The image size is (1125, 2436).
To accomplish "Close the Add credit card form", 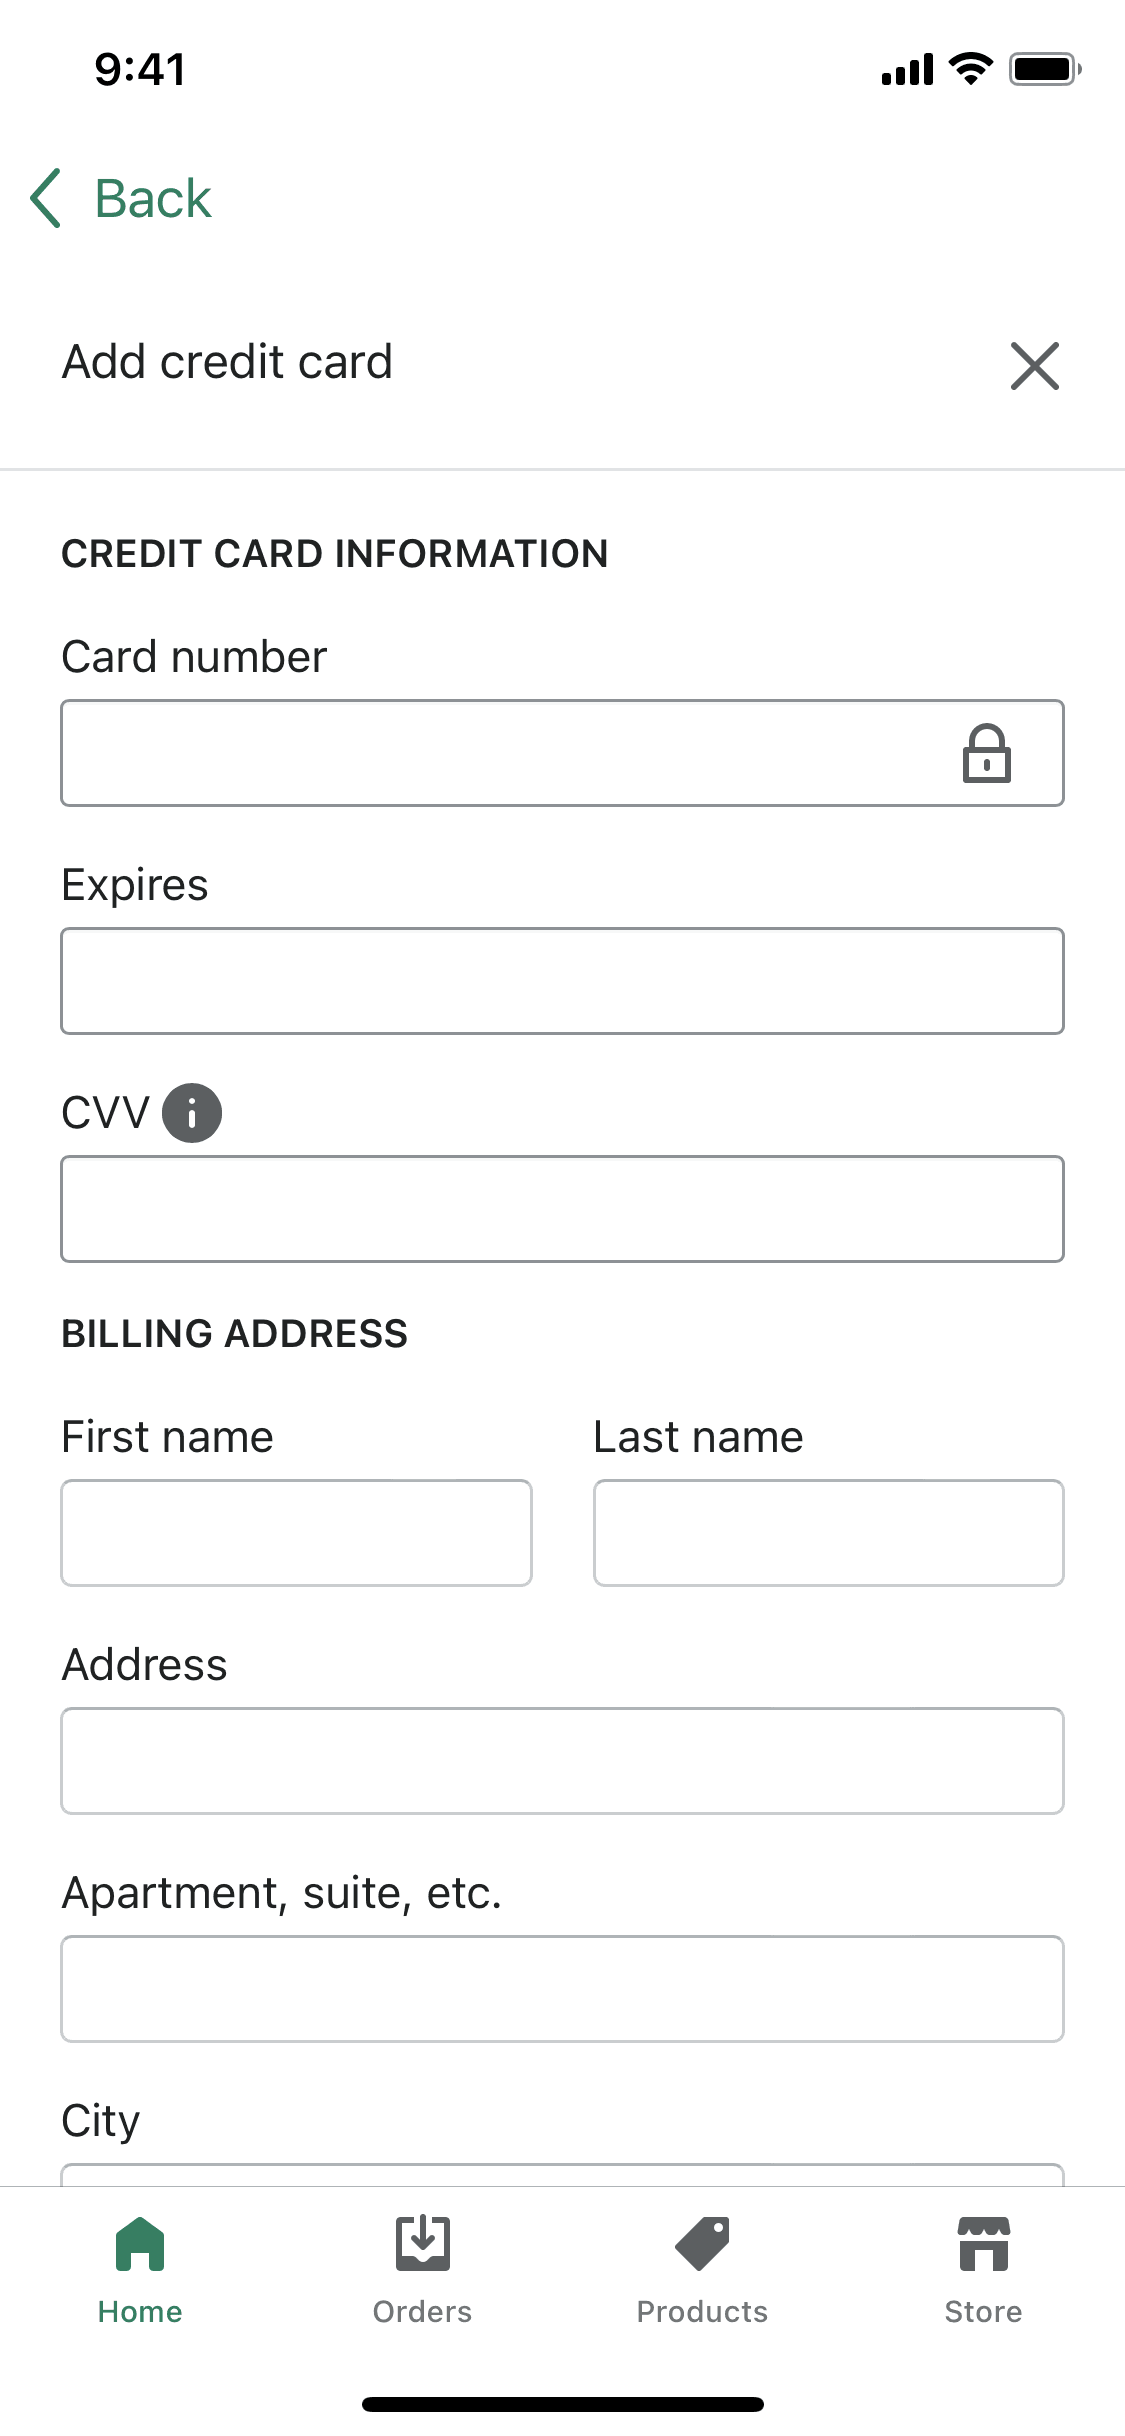I will coord(1034,366).
